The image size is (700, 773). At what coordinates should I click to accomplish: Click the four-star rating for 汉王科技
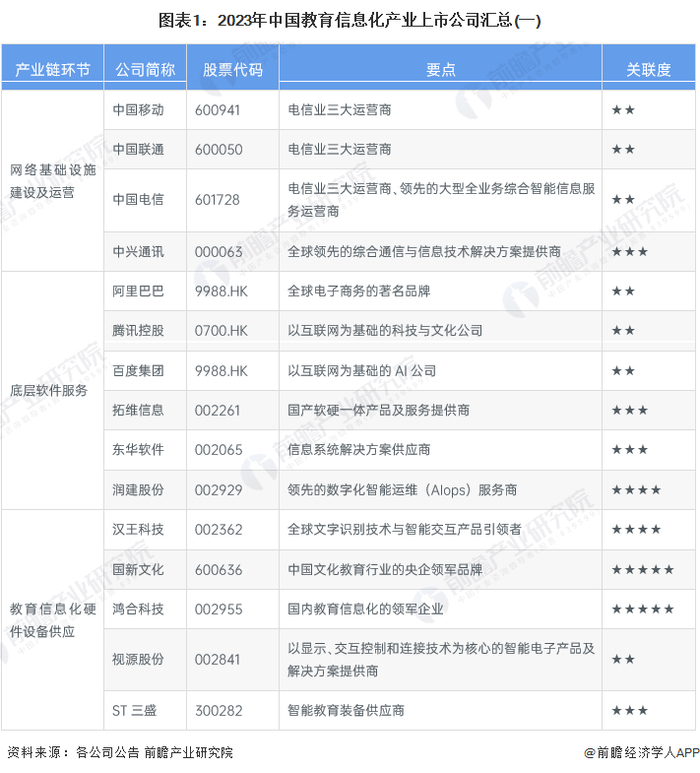point(636,529)
